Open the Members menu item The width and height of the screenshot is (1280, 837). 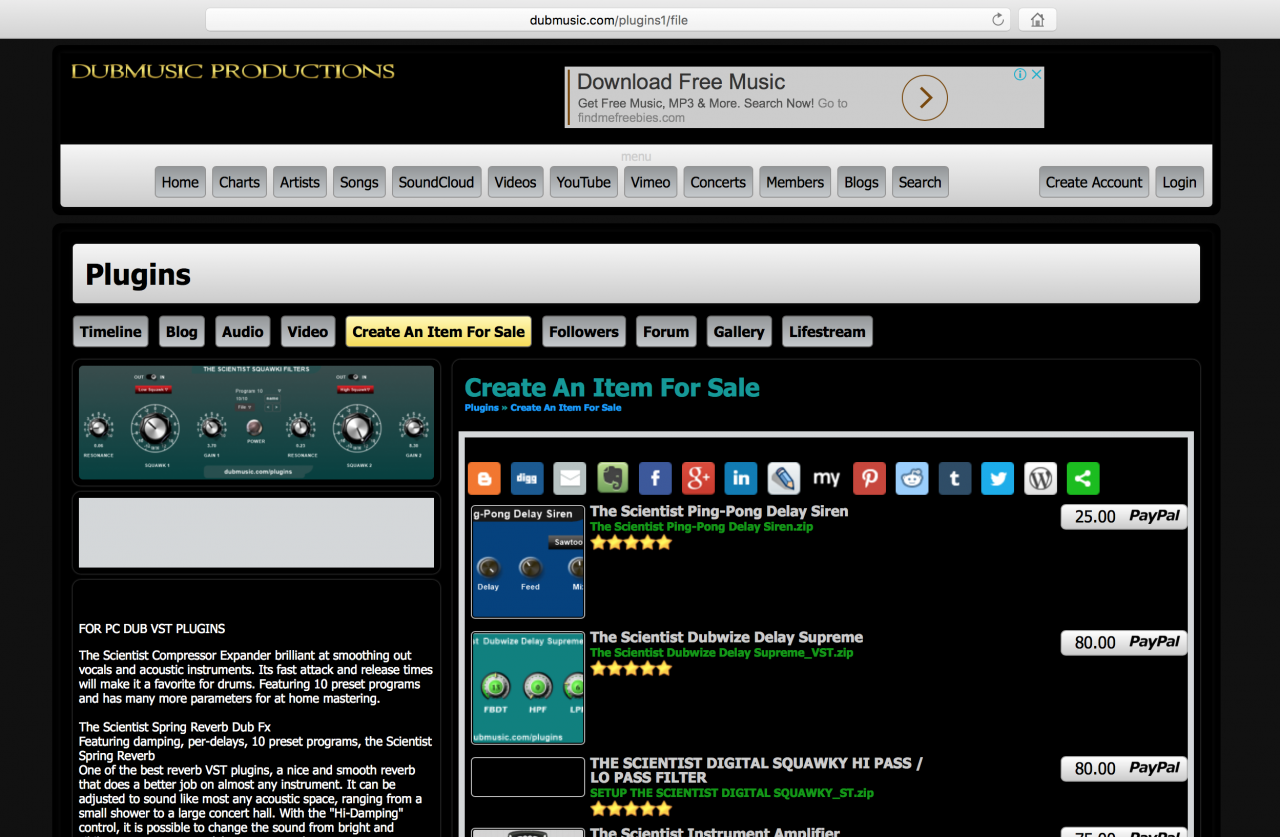pyautogui.click(x=795, y=182)
